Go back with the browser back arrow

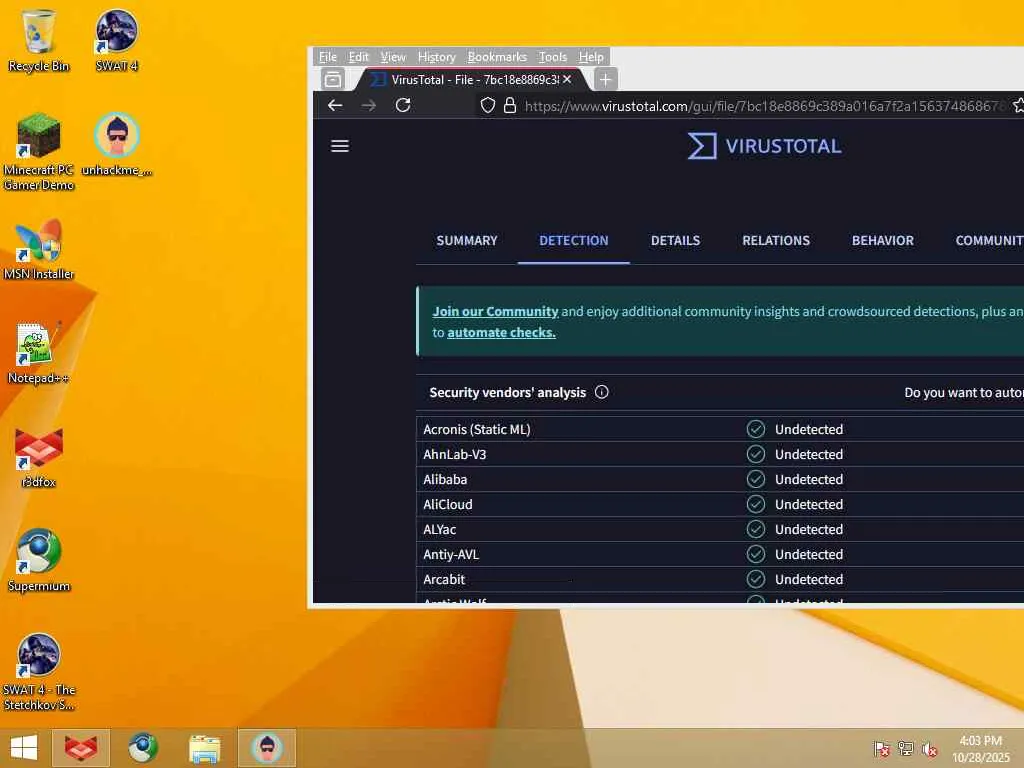point(335,105)
